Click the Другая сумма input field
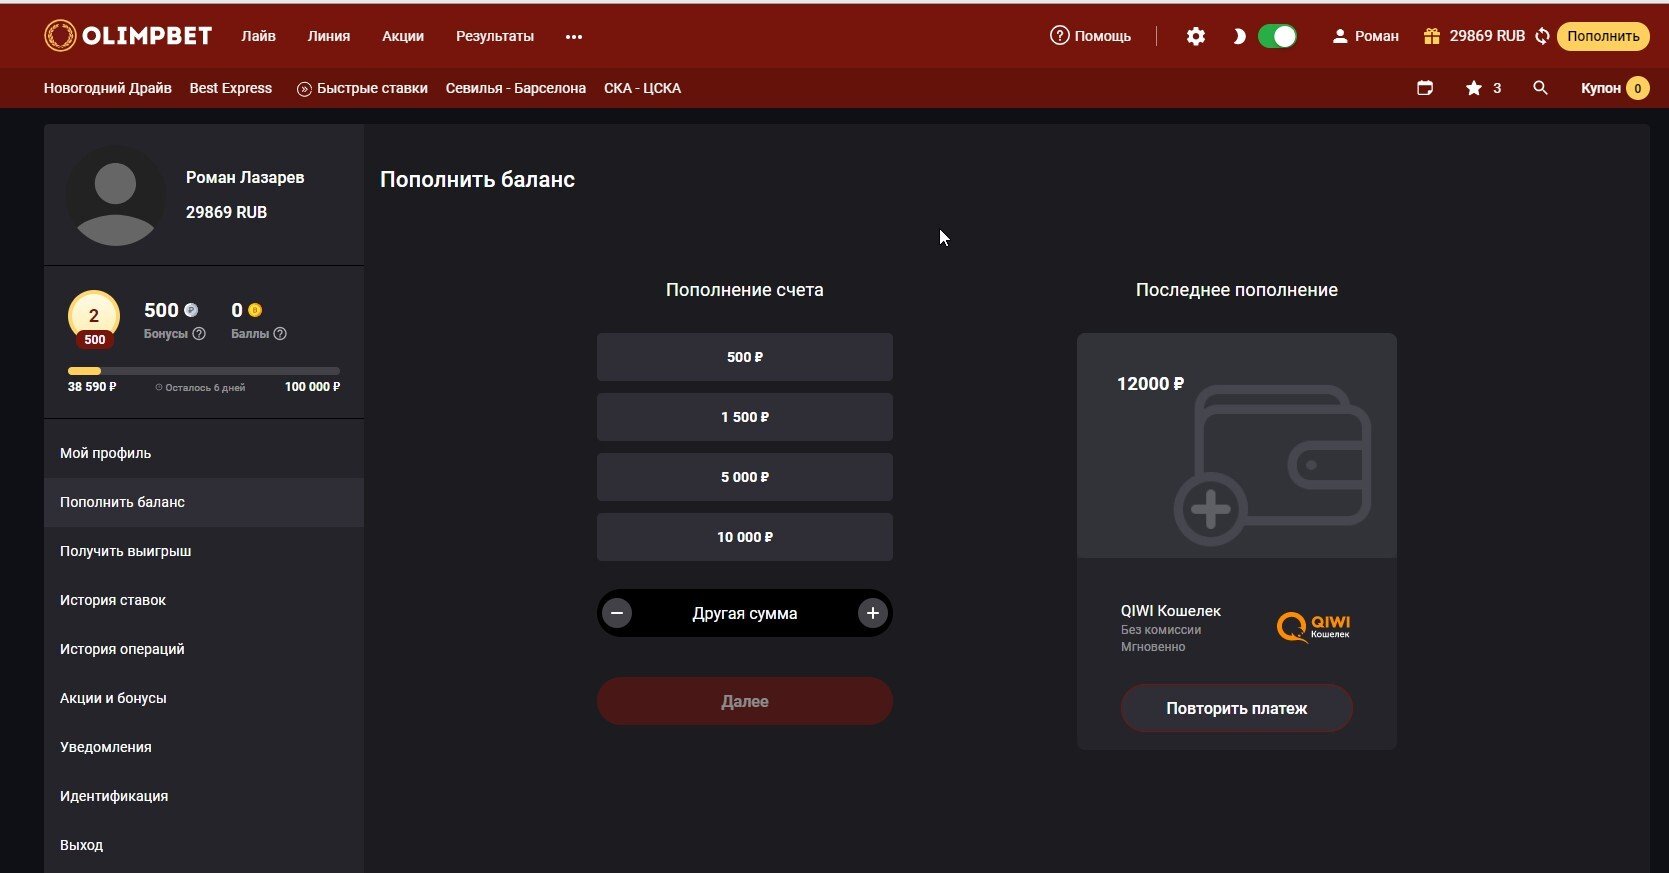The height and width of the screenshot is (873, 1669). tap(744, 613)
